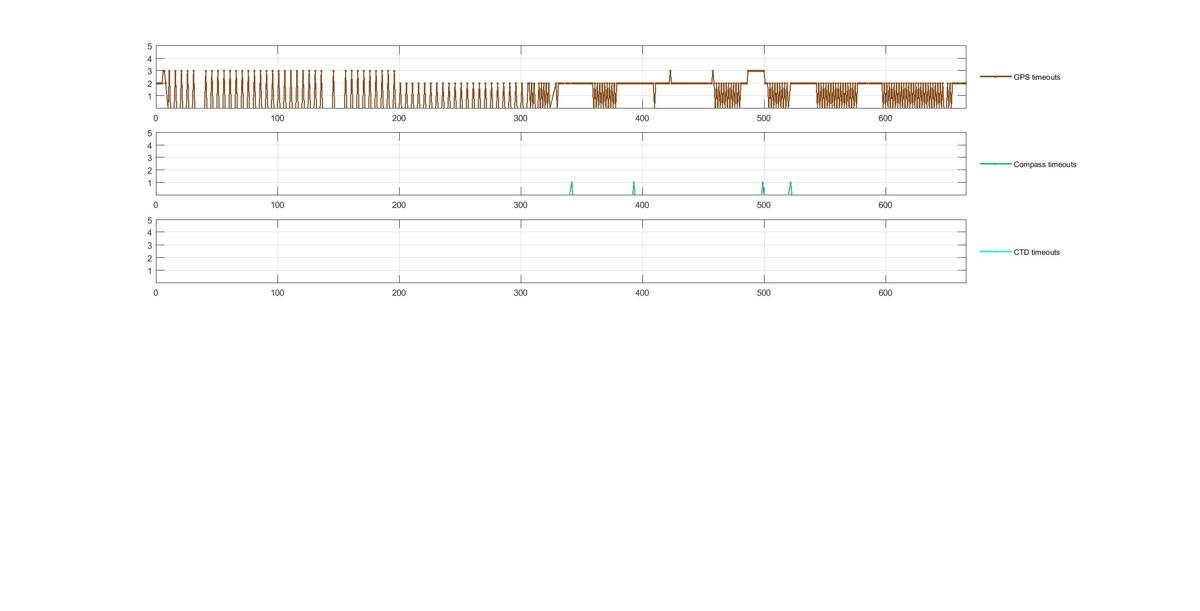
Task: Click the compass spike near x=393
Action: click(x=633, y=188)
